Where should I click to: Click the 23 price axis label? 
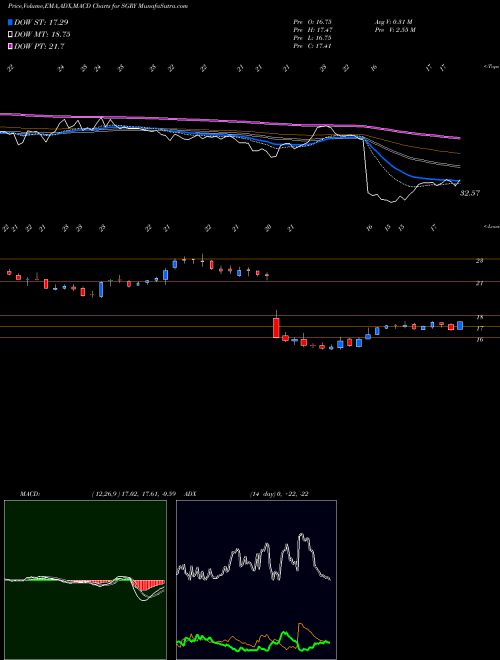click(x=479, y=261)
